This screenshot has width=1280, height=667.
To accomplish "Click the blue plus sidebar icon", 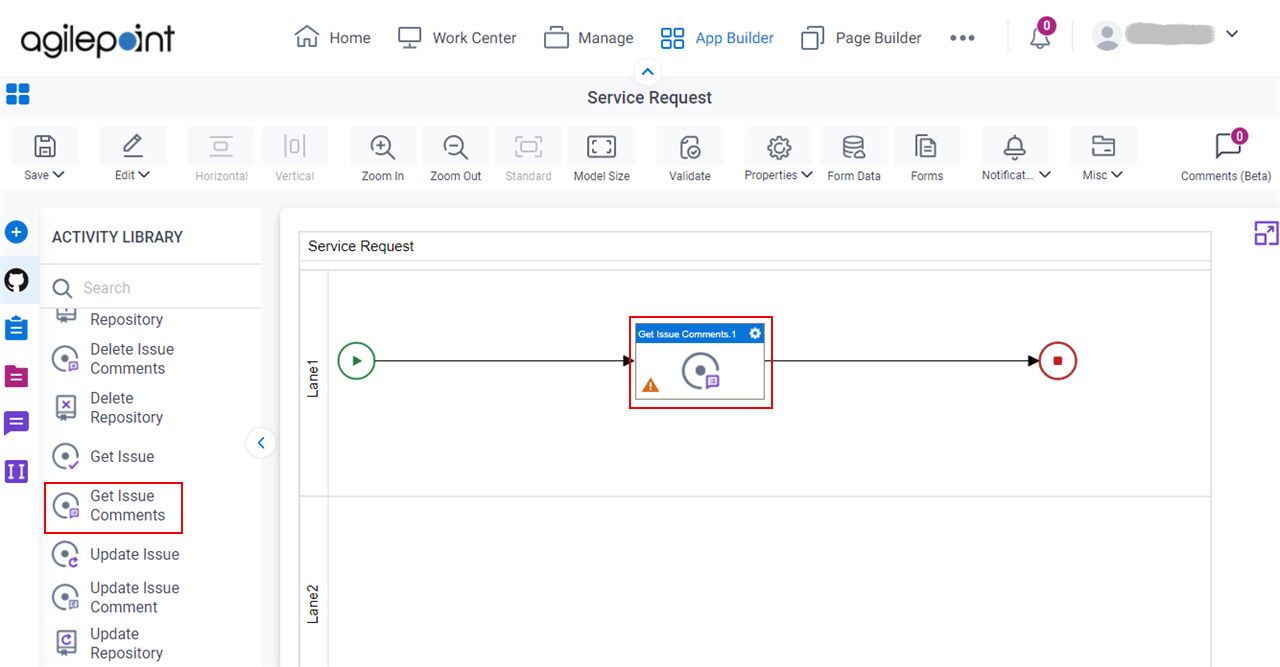I will point(16,232).
